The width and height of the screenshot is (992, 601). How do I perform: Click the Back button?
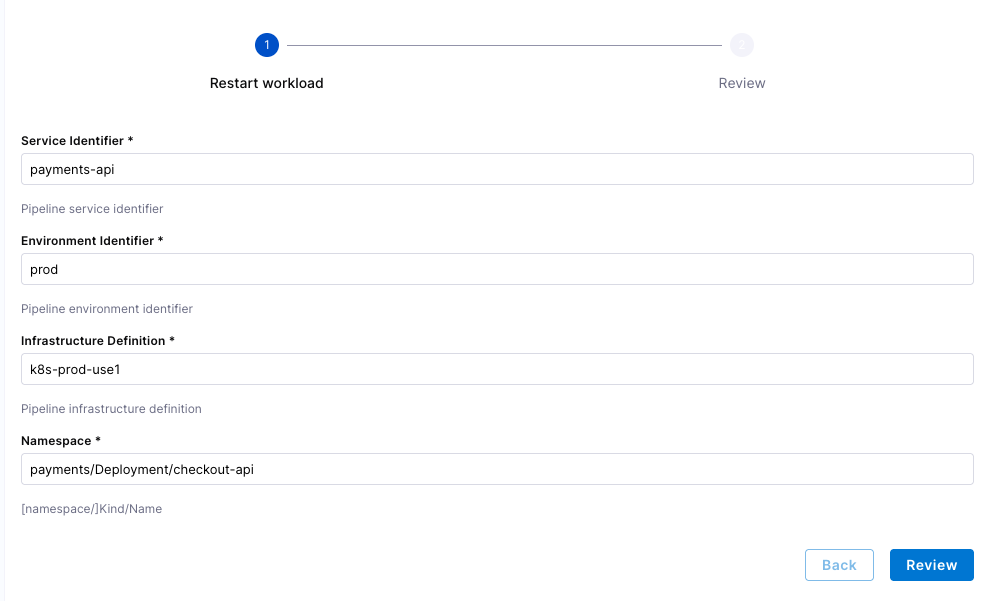[x=839, y=564]
